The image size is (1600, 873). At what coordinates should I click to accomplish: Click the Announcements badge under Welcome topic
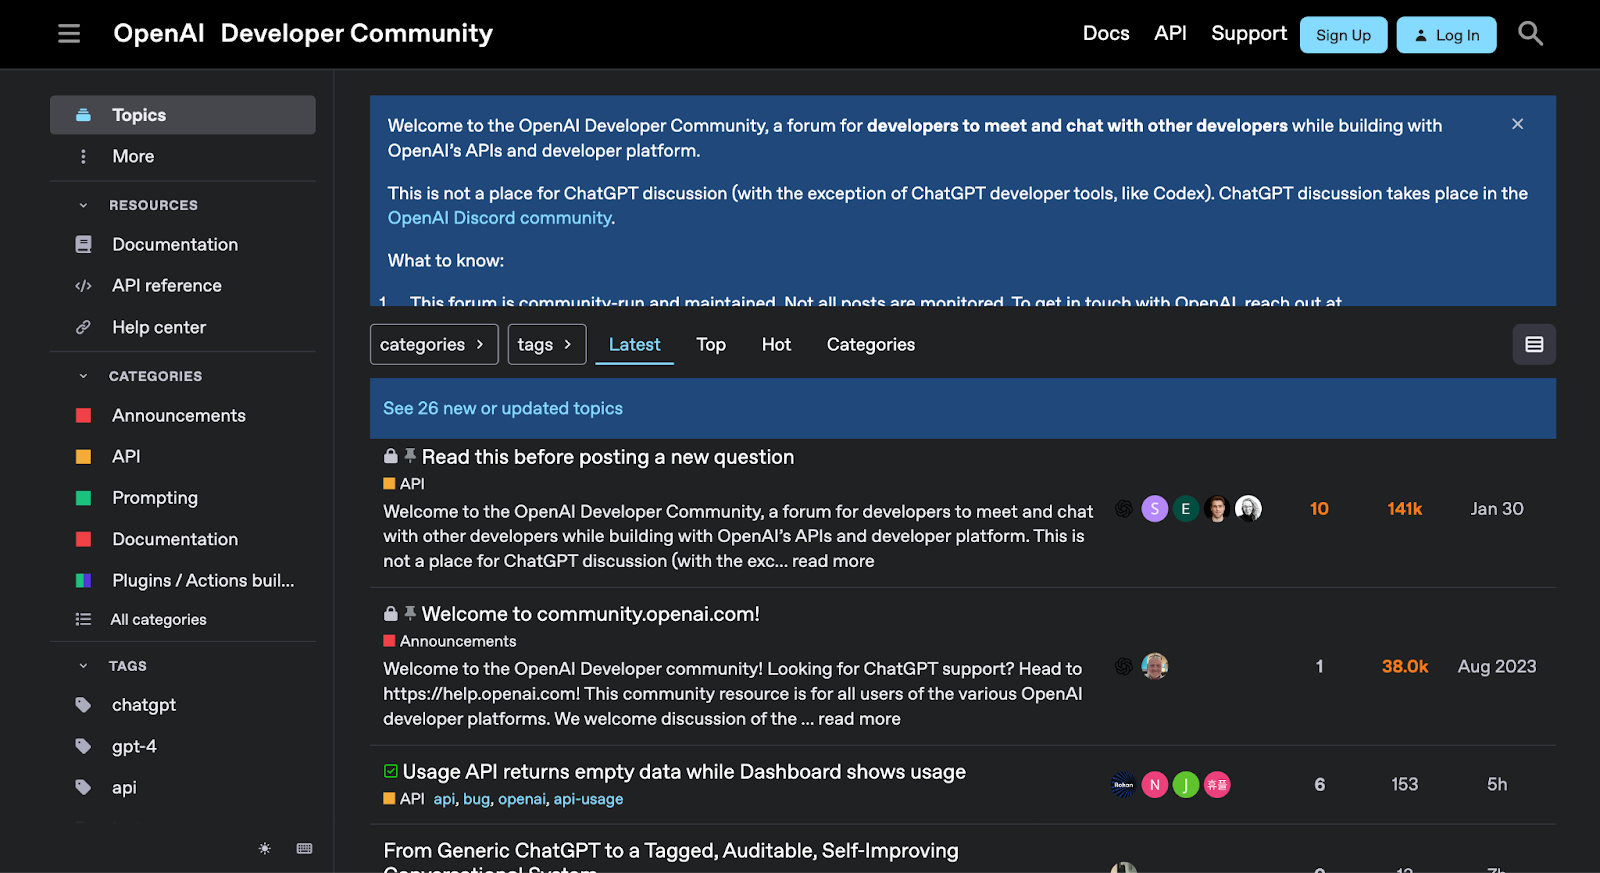[450, 641]
